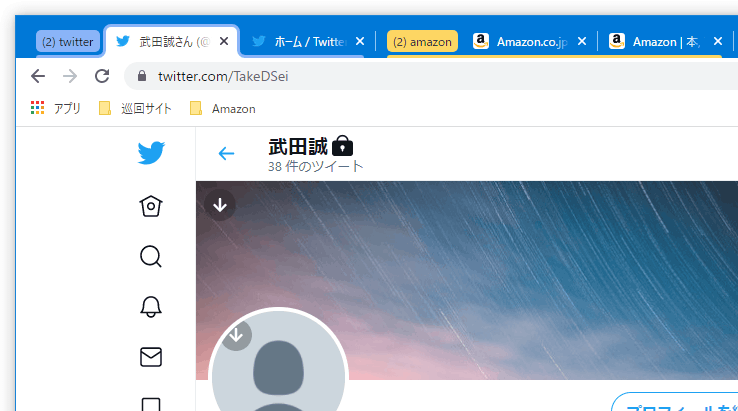The height and width of the screenshot is (411, 738).
Task: Click the 武田誠 profile name heading
Action: [298, 146]
